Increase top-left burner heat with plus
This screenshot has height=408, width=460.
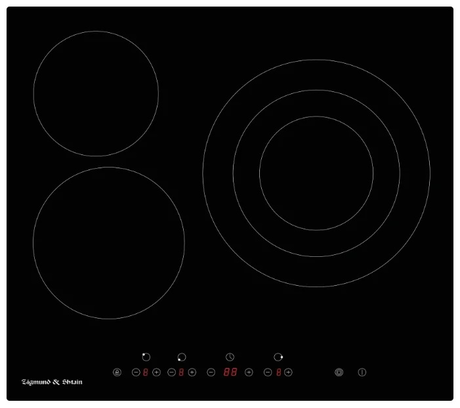[156, 372]
